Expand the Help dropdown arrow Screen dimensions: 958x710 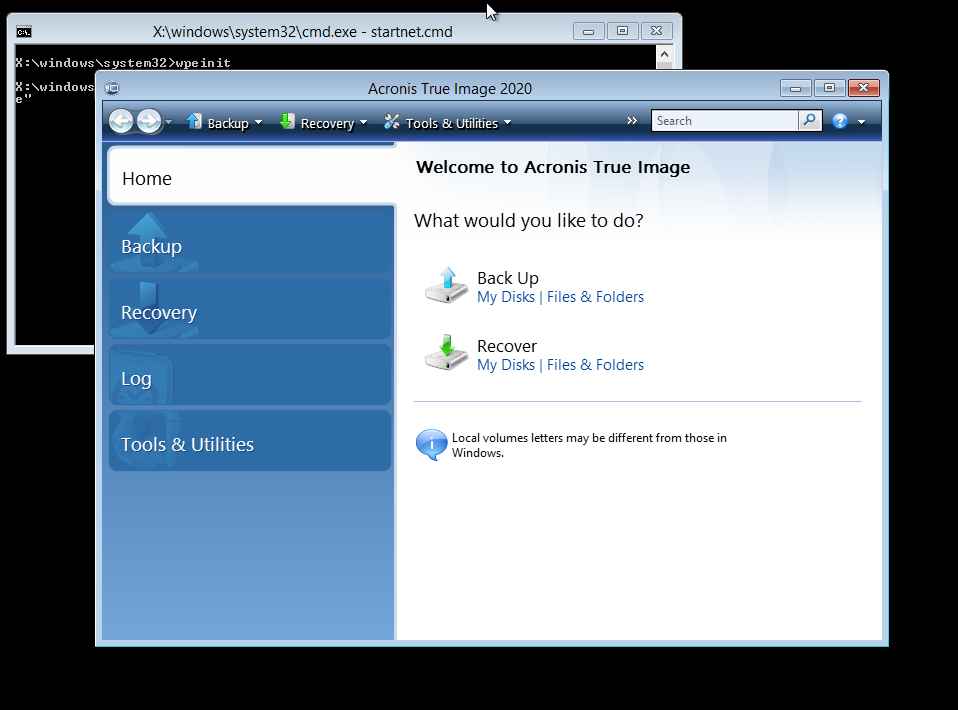pos(862,122)
